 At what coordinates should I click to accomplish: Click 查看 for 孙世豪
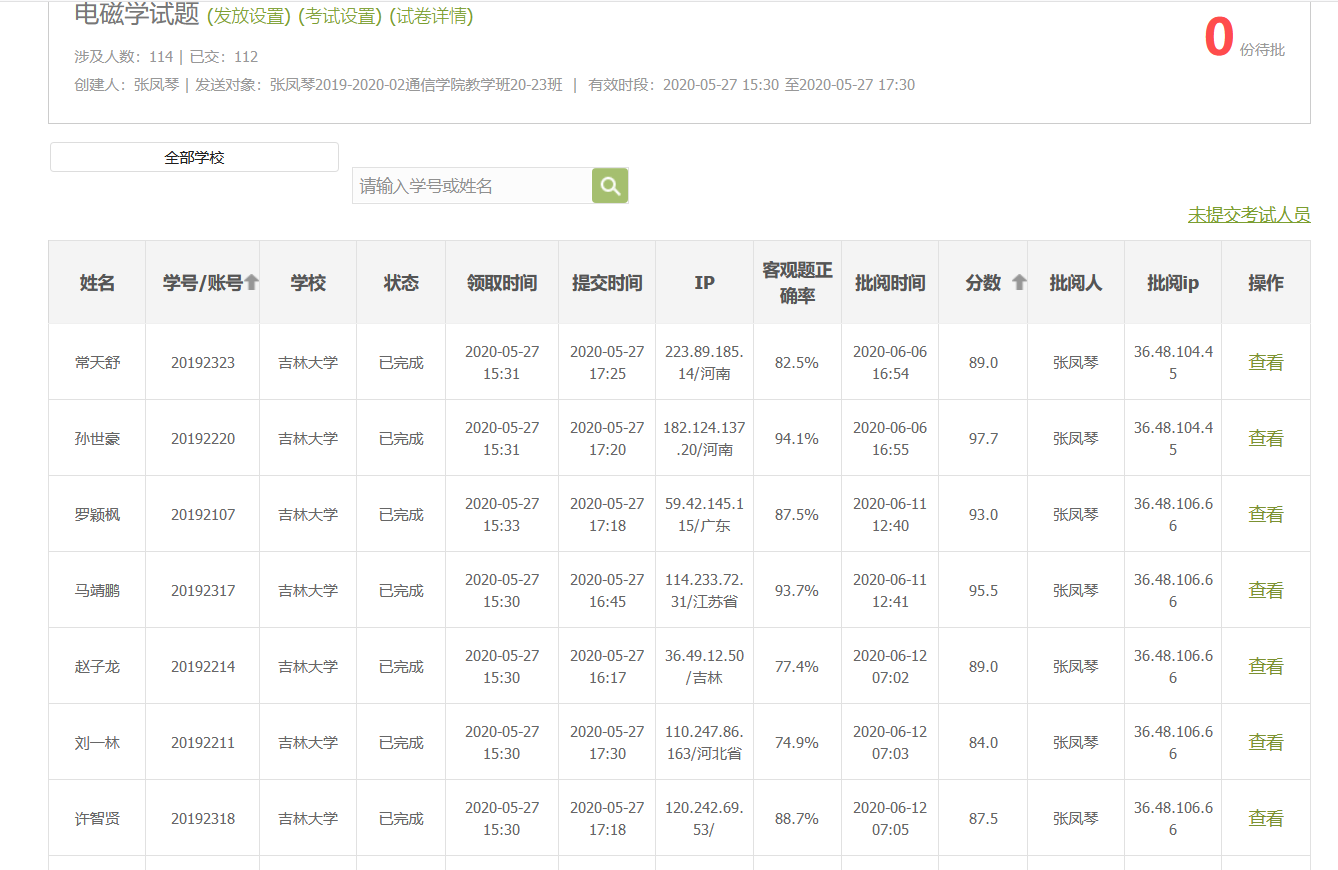point(1266,438)
